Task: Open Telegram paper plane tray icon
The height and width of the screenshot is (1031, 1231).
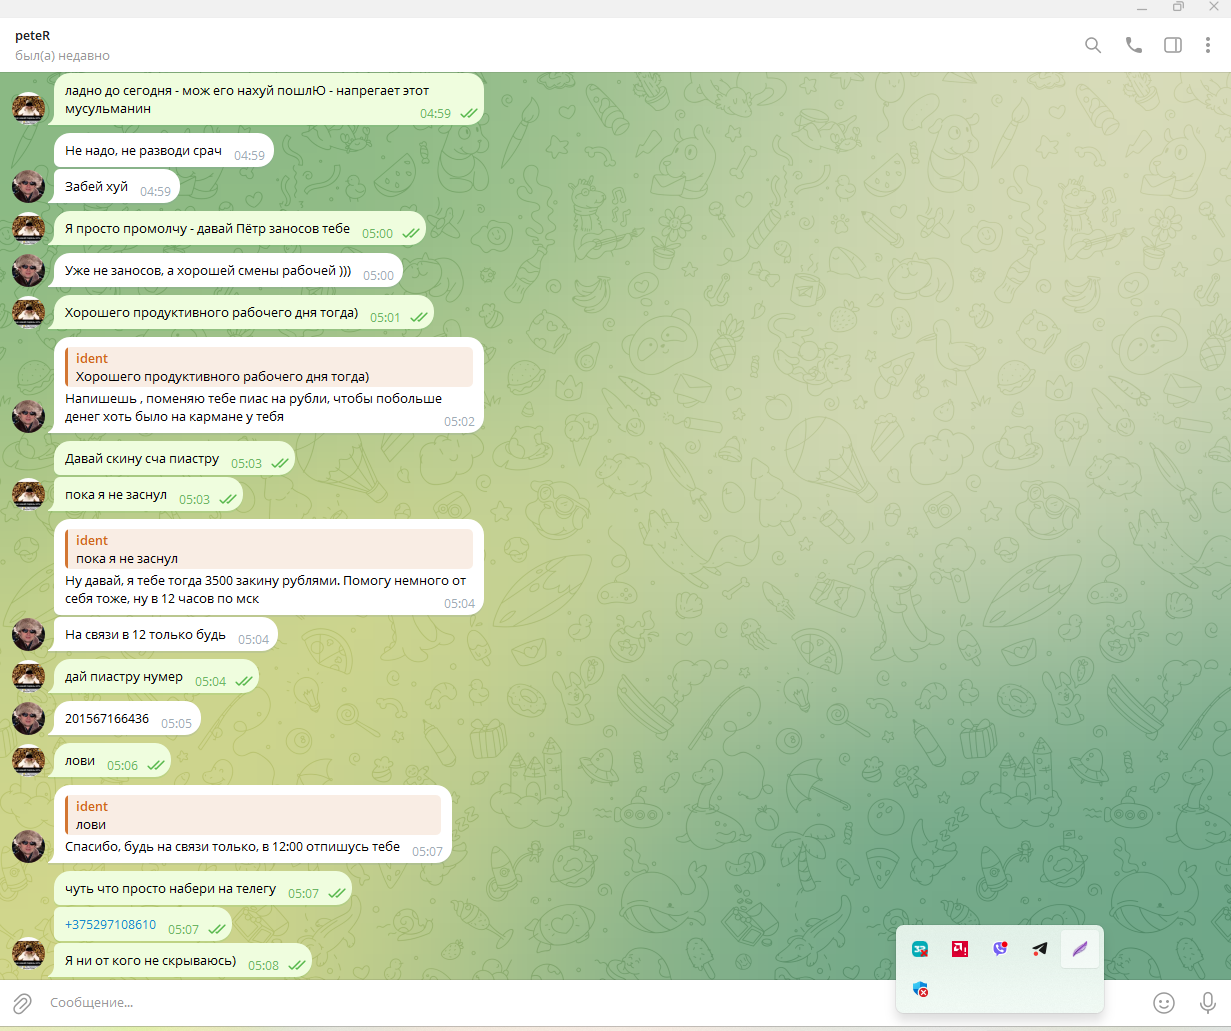Action: (x=1040, y=949)
